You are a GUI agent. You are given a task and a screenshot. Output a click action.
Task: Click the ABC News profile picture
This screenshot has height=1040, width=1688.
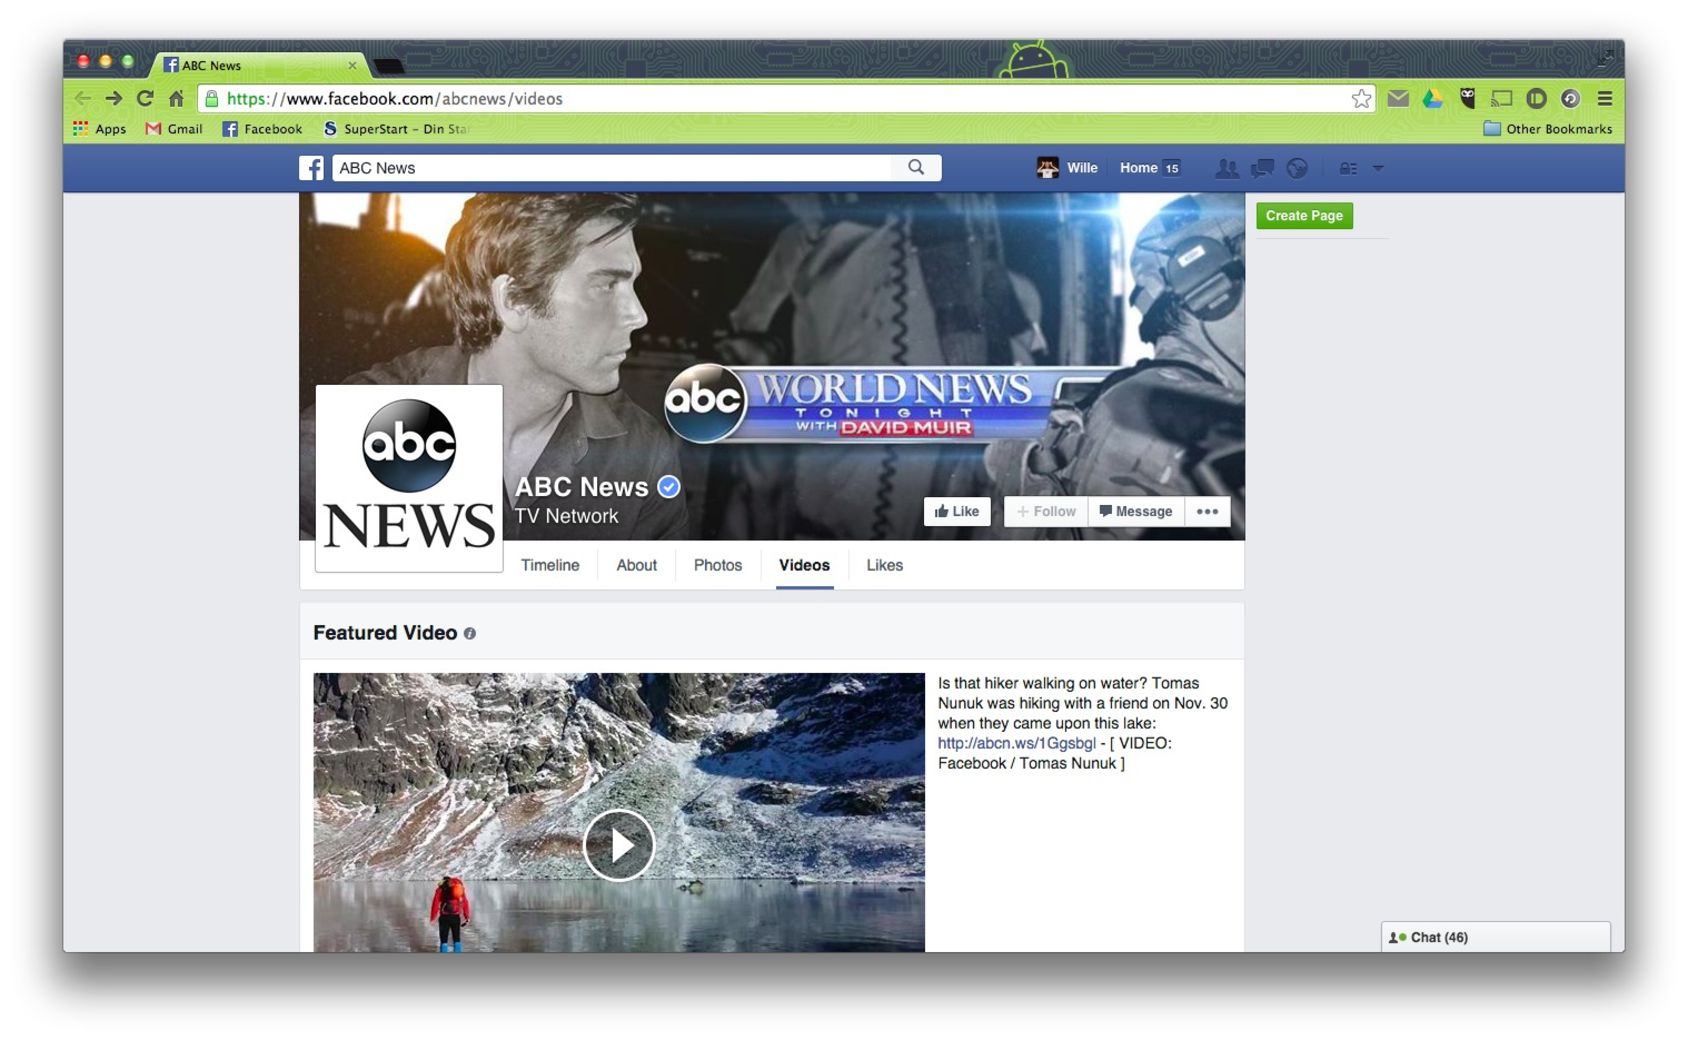point(409,478)
